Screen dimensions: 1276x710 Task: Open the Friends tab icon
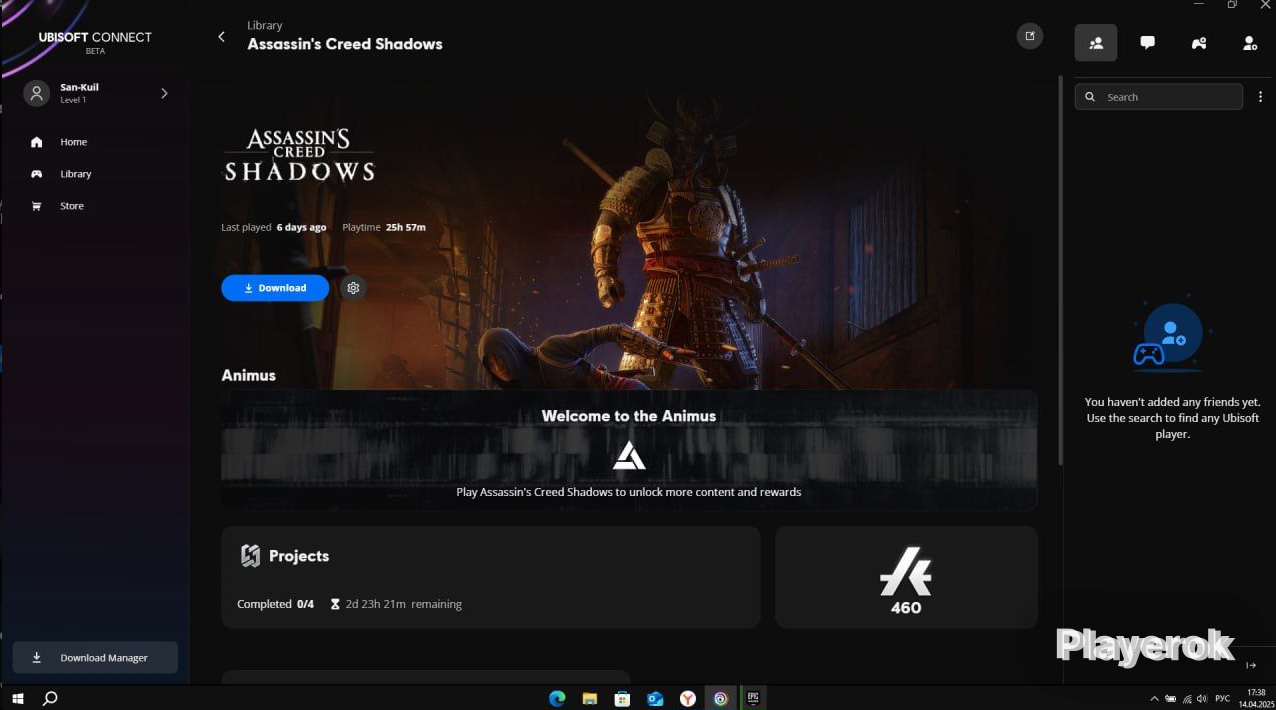1096,43
